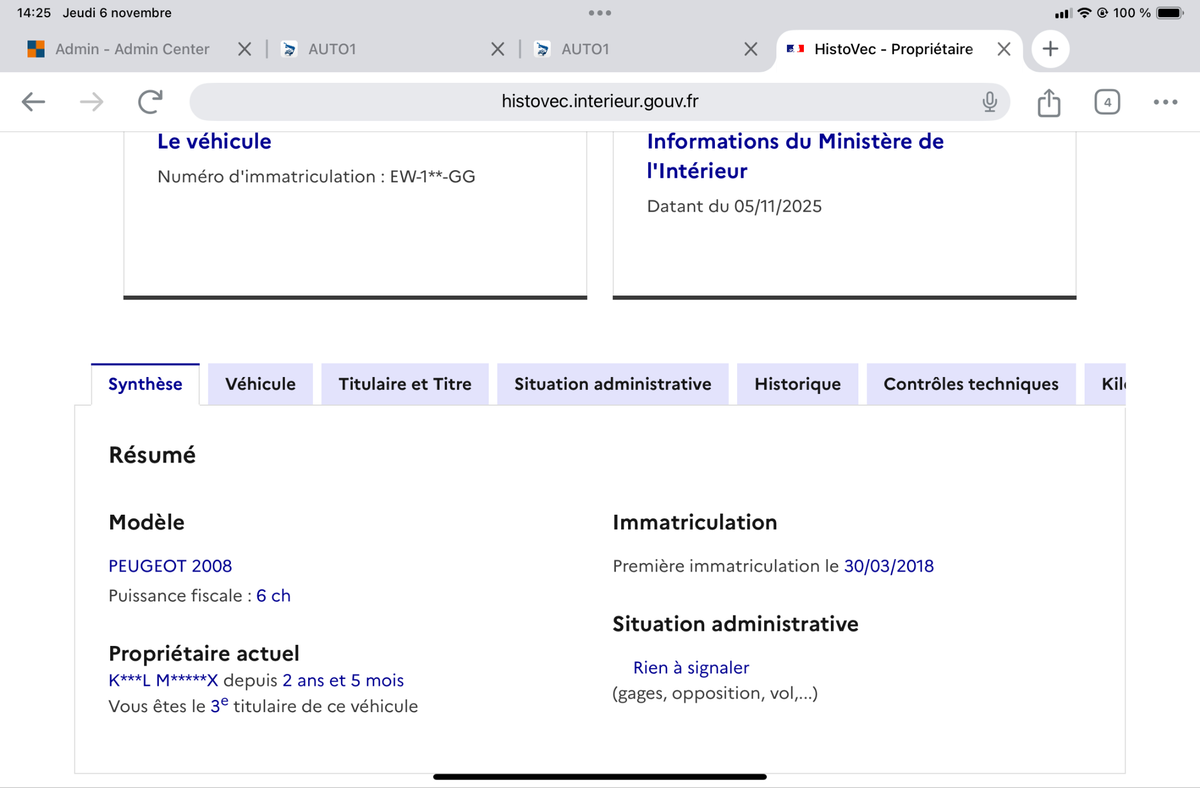Select the Véhicule tab
The image size is (1200, 788).
coord(260,384)
